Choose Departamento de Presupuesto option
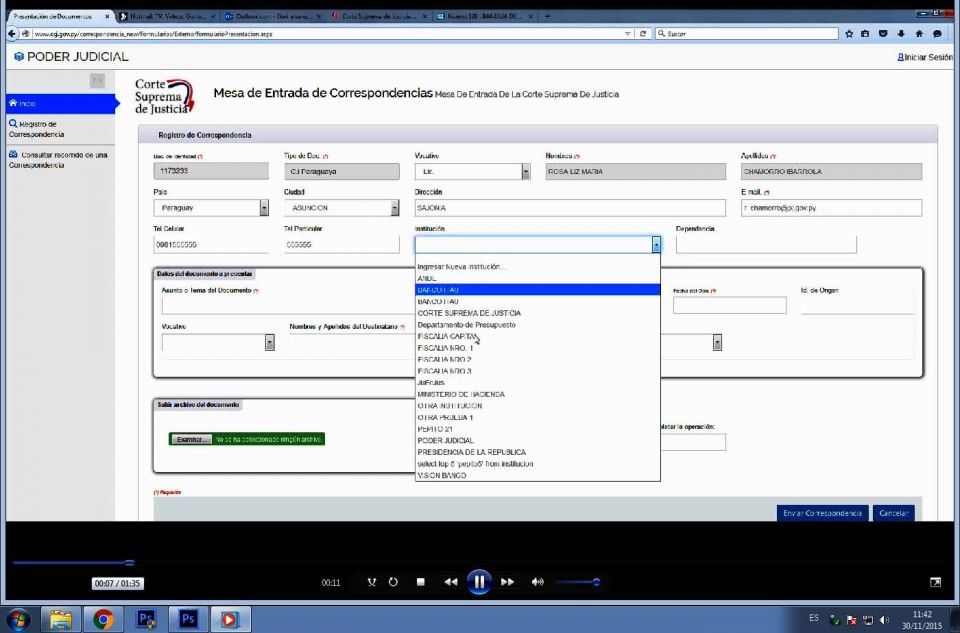Screen dimensions: 960x633 click(538, 324)
